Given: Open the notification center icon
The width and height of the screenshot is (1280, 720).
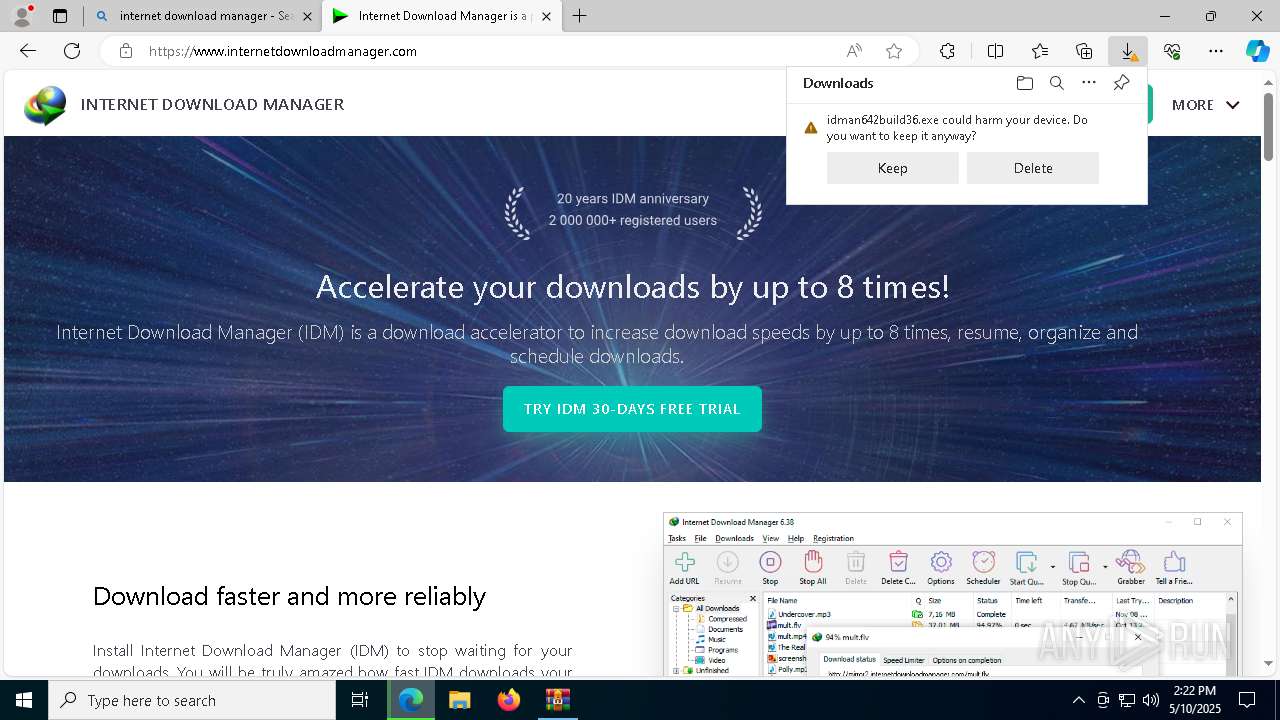Looking at the screenshot, I should [1247, 700].
